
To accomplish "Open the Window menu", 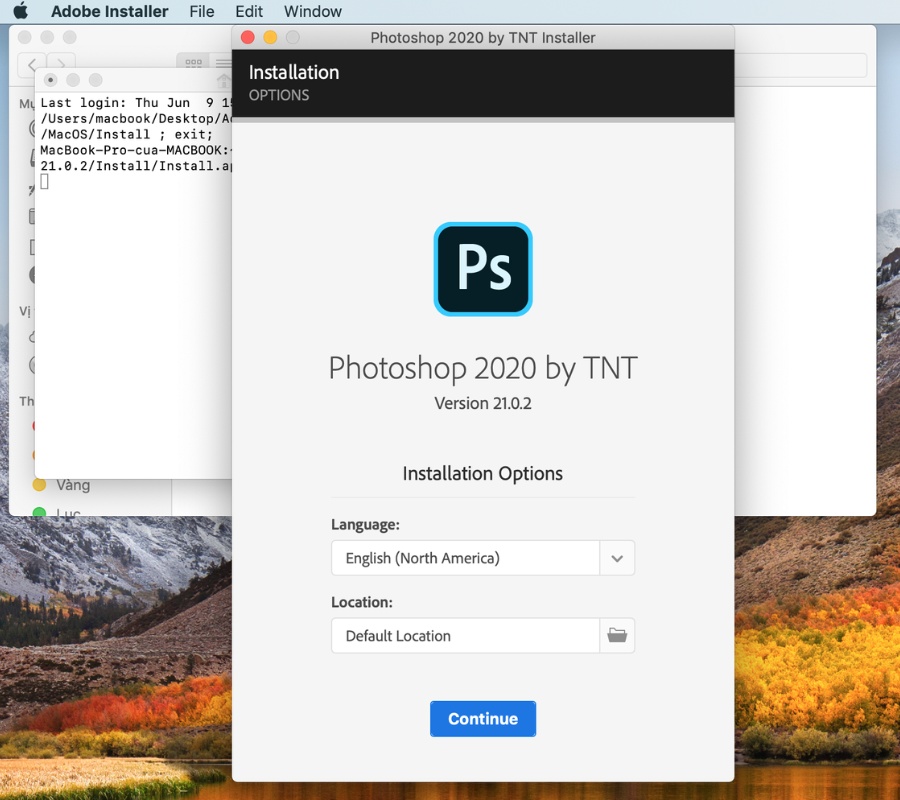I will click(x=312, y=12).
